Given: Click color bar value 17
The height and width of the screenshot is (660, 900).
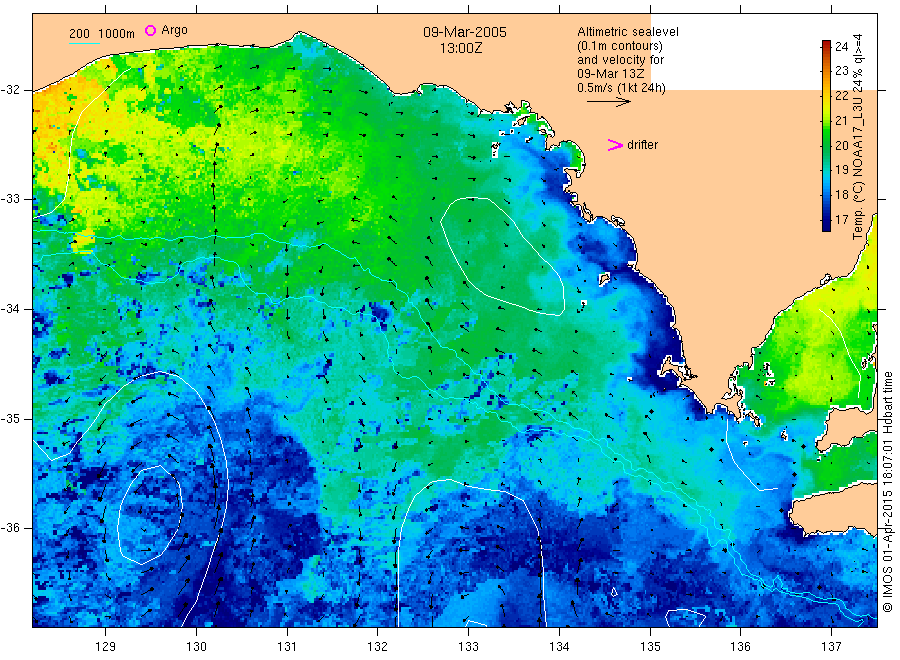Looking at the screenshot, I should [841, 219].
